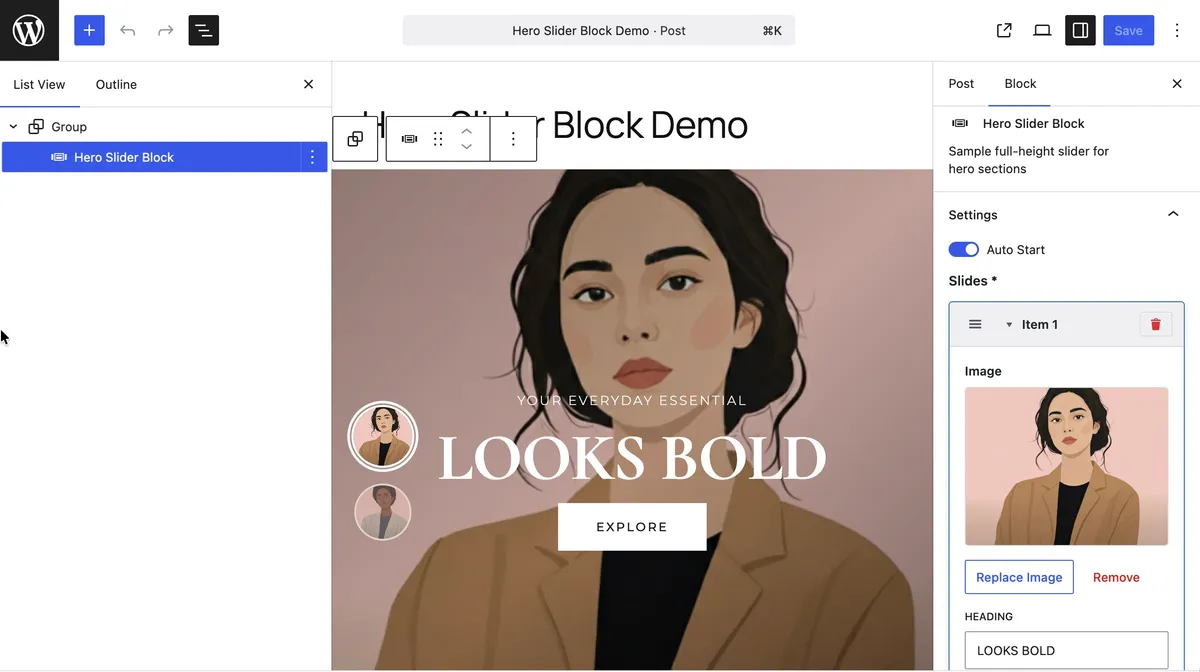The image size is (1200, 672).
Task: Click the Remove image link
Action: coord(1116,577)
